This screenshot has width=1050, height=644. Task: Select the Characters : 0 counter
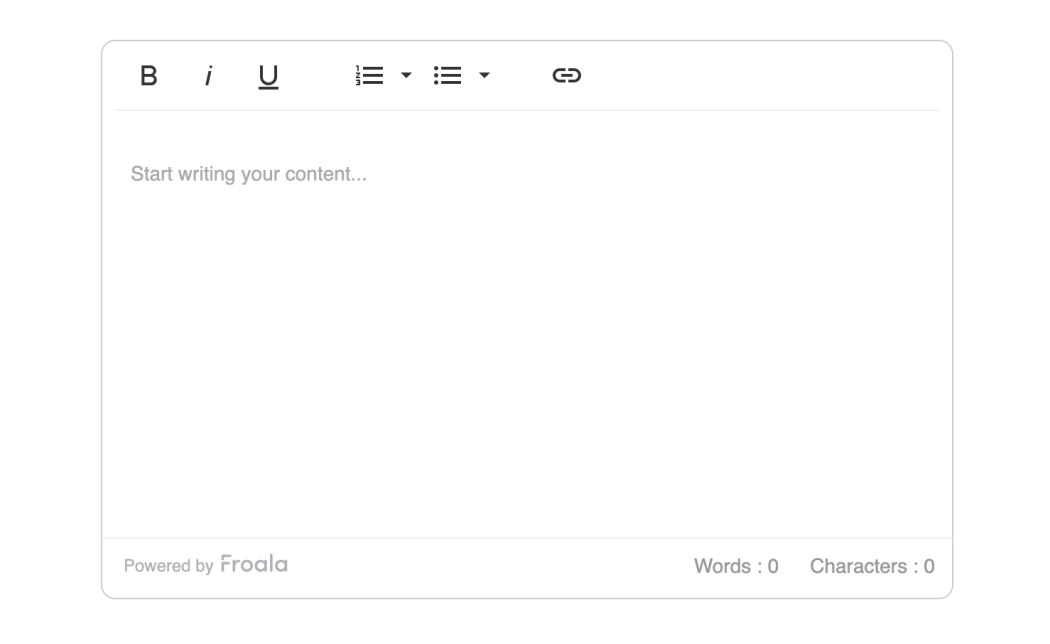(872, 566)
